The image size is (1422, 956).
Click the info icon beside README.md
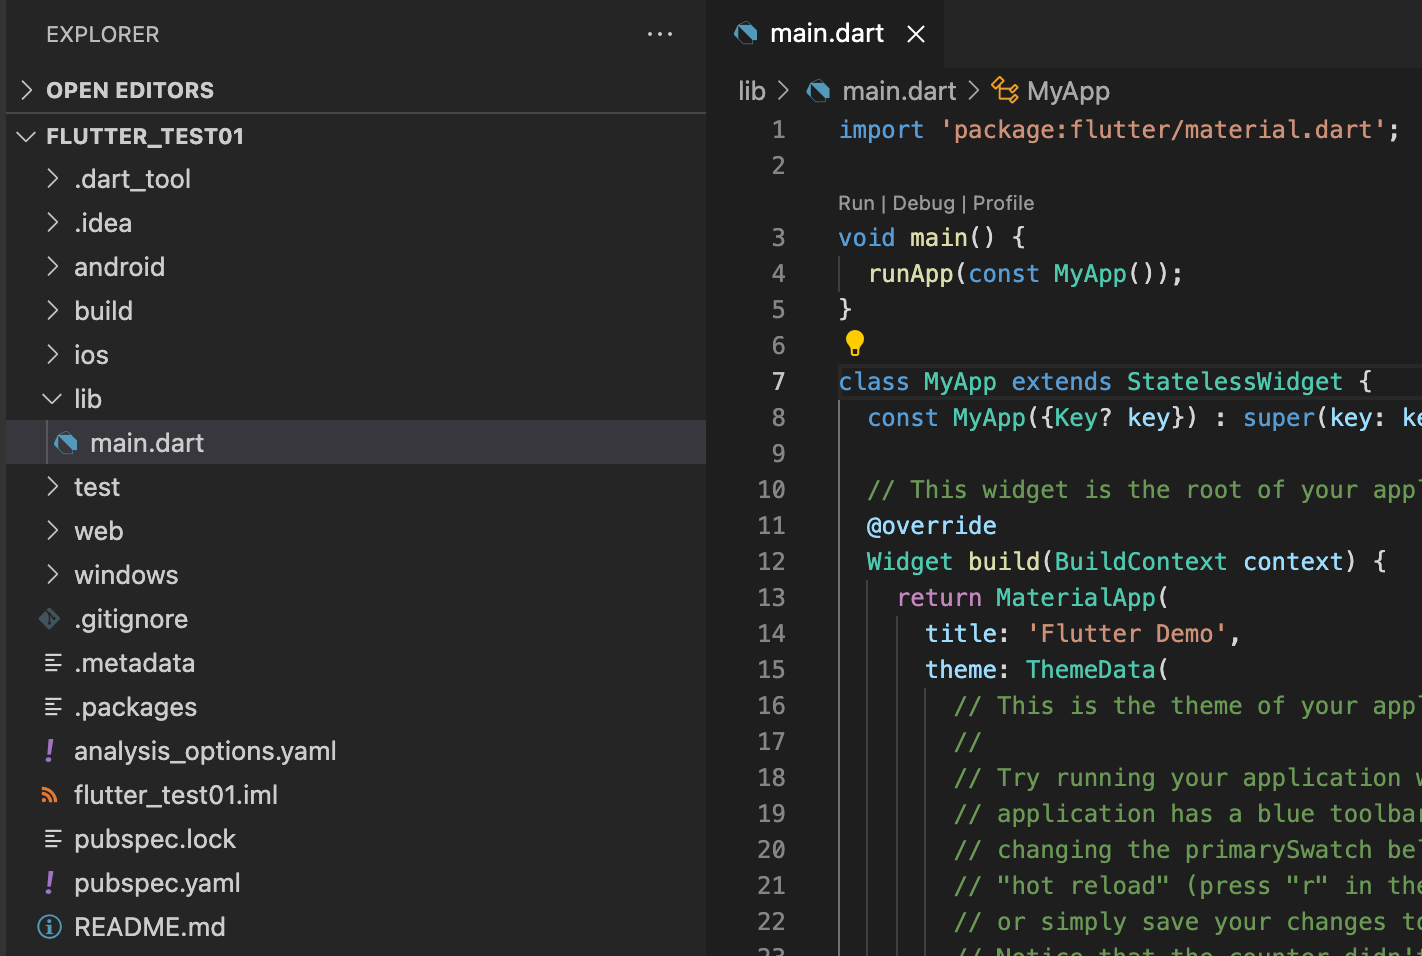pyautogui.click(x=50, y=927)
